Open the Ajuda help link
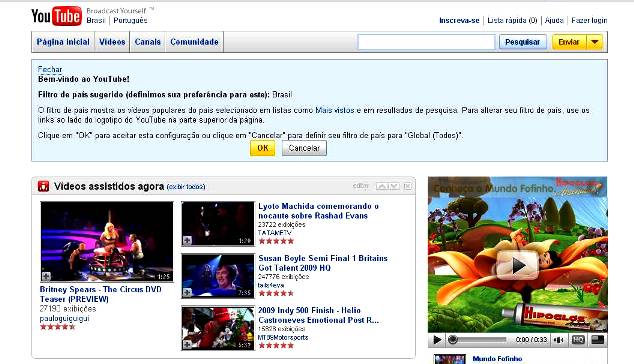Screen dimensions: 634x364 [554, 20]
